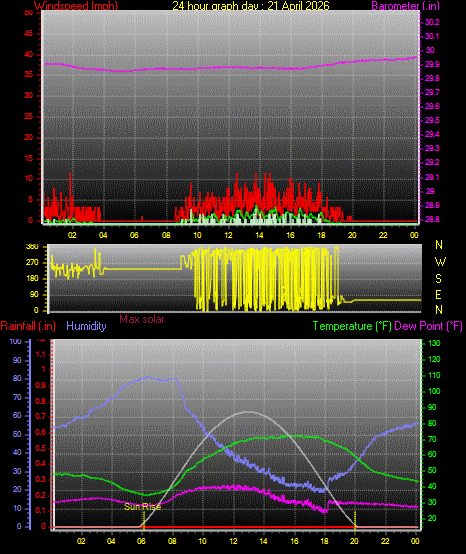Click the 'Temperature (°F)' legend label
The image size is (466, 554).
[x=352, y=326]
